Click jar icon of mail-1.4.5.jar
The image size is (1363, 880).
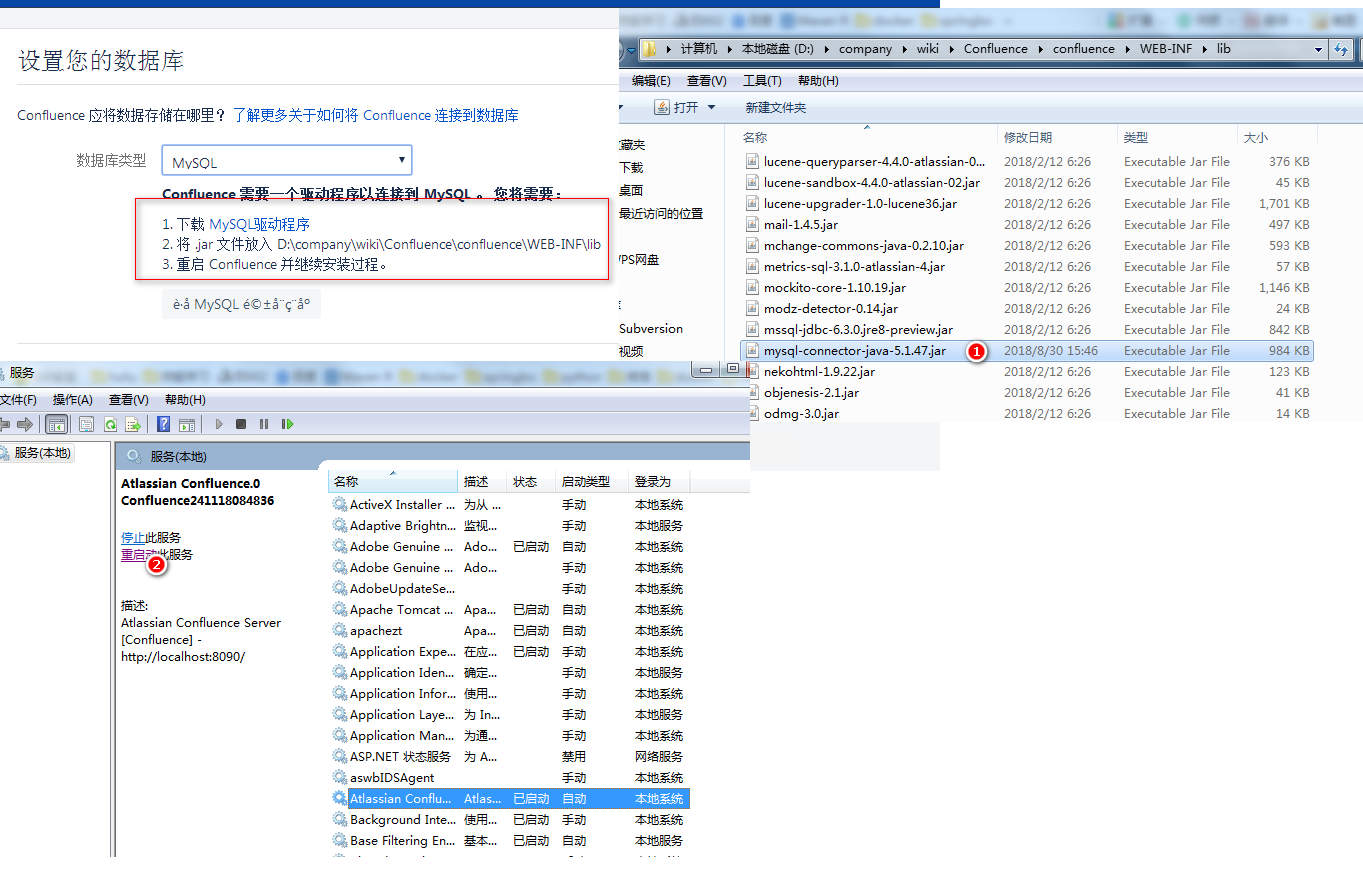click(752, 225)
